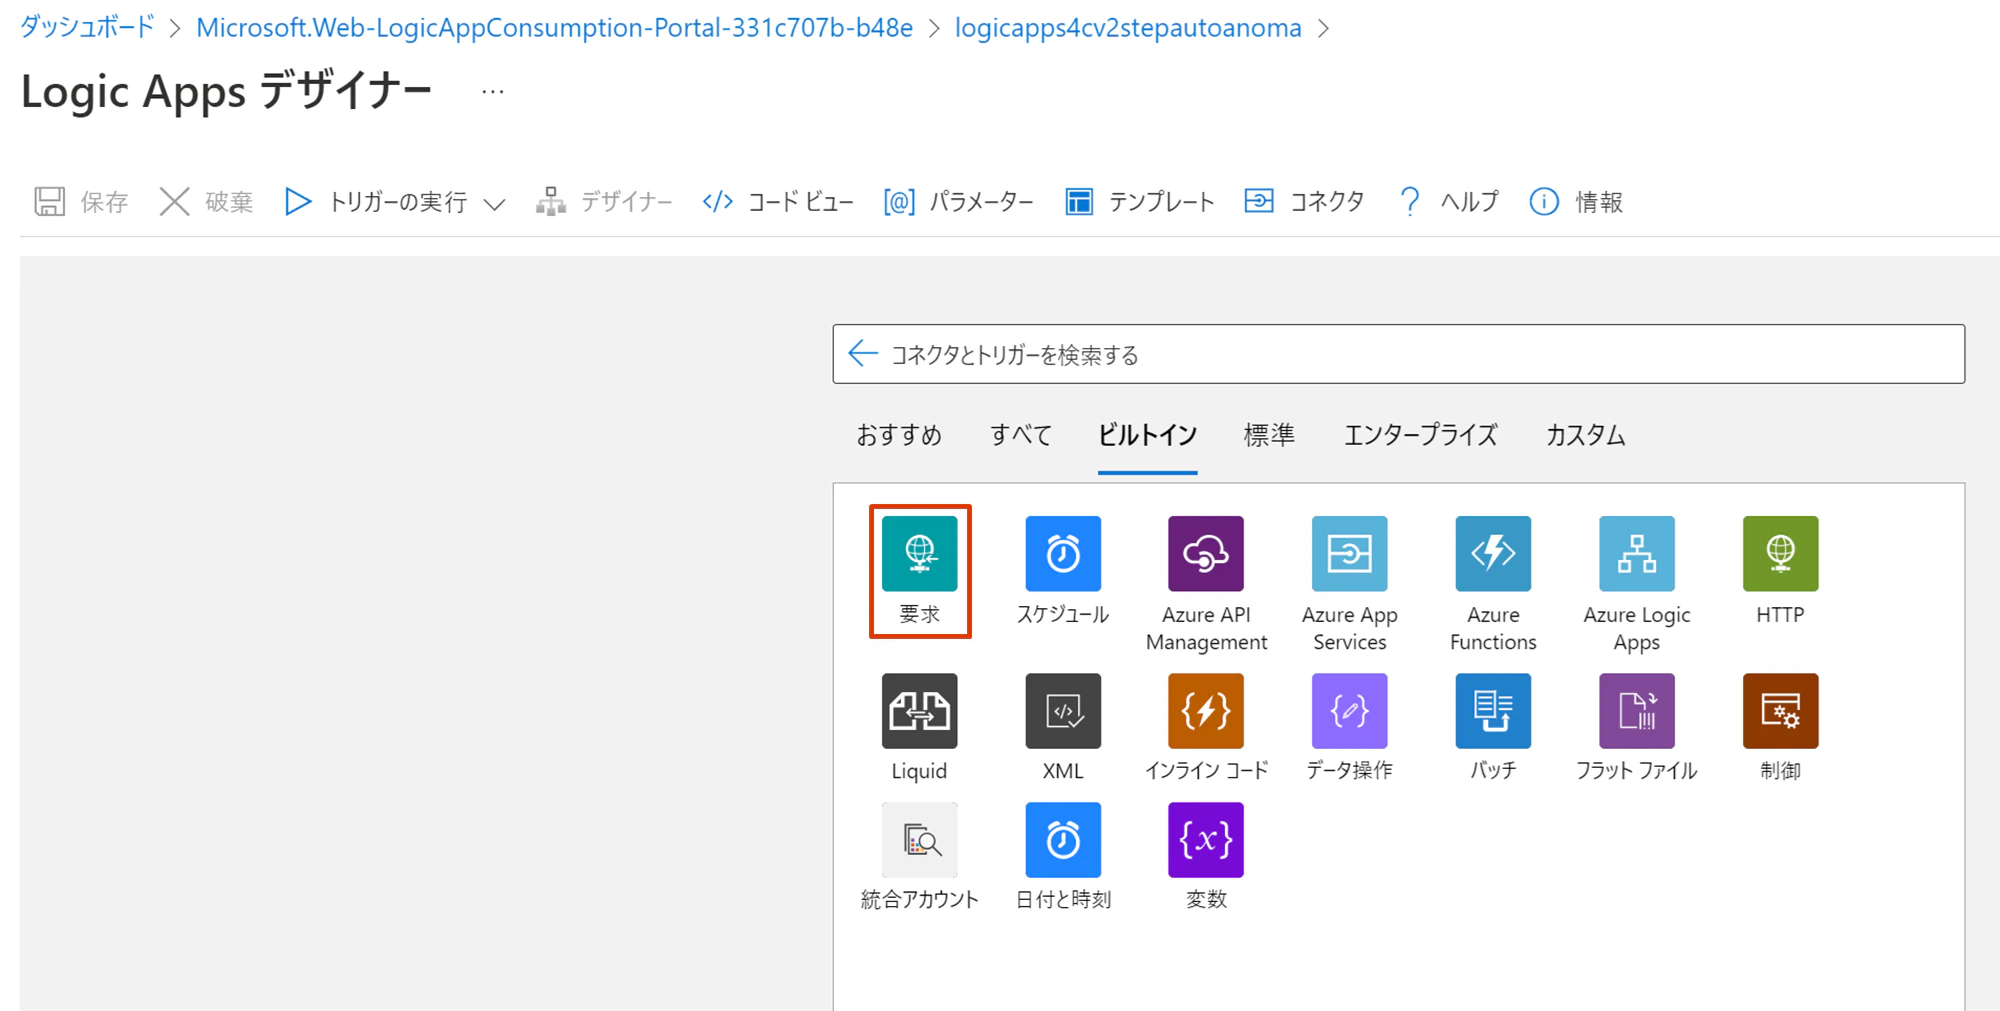Viewport: 2000px width, 1011px height.
Task: Select the Azure API Management connector
Action: pyautogui.click(x=1205, y=553)
